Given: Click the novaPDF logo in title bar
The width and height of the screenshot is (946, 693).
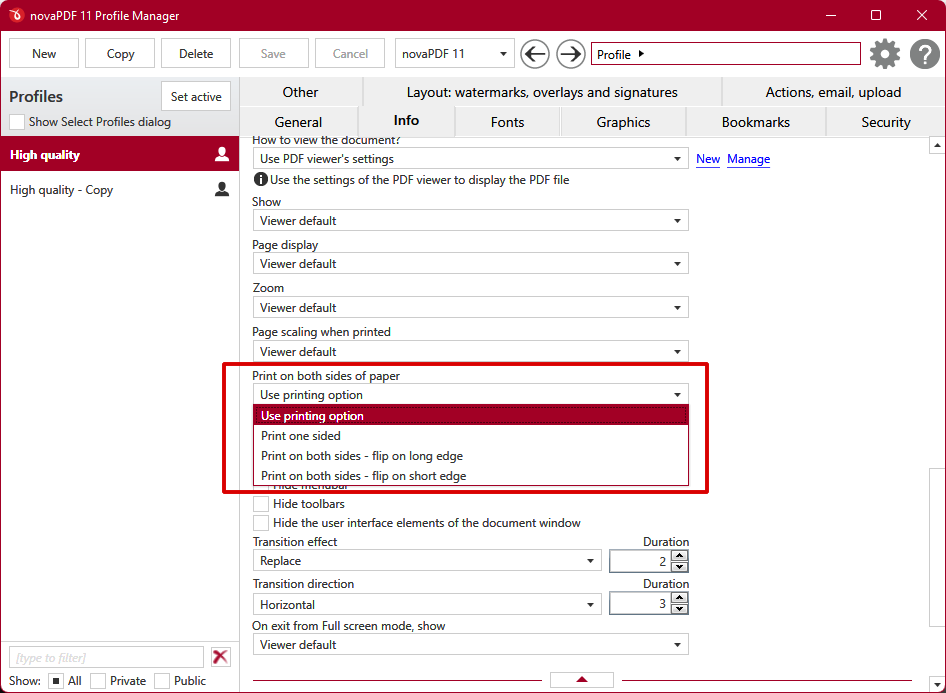Looking at the screenshot, I should [16, 15].
